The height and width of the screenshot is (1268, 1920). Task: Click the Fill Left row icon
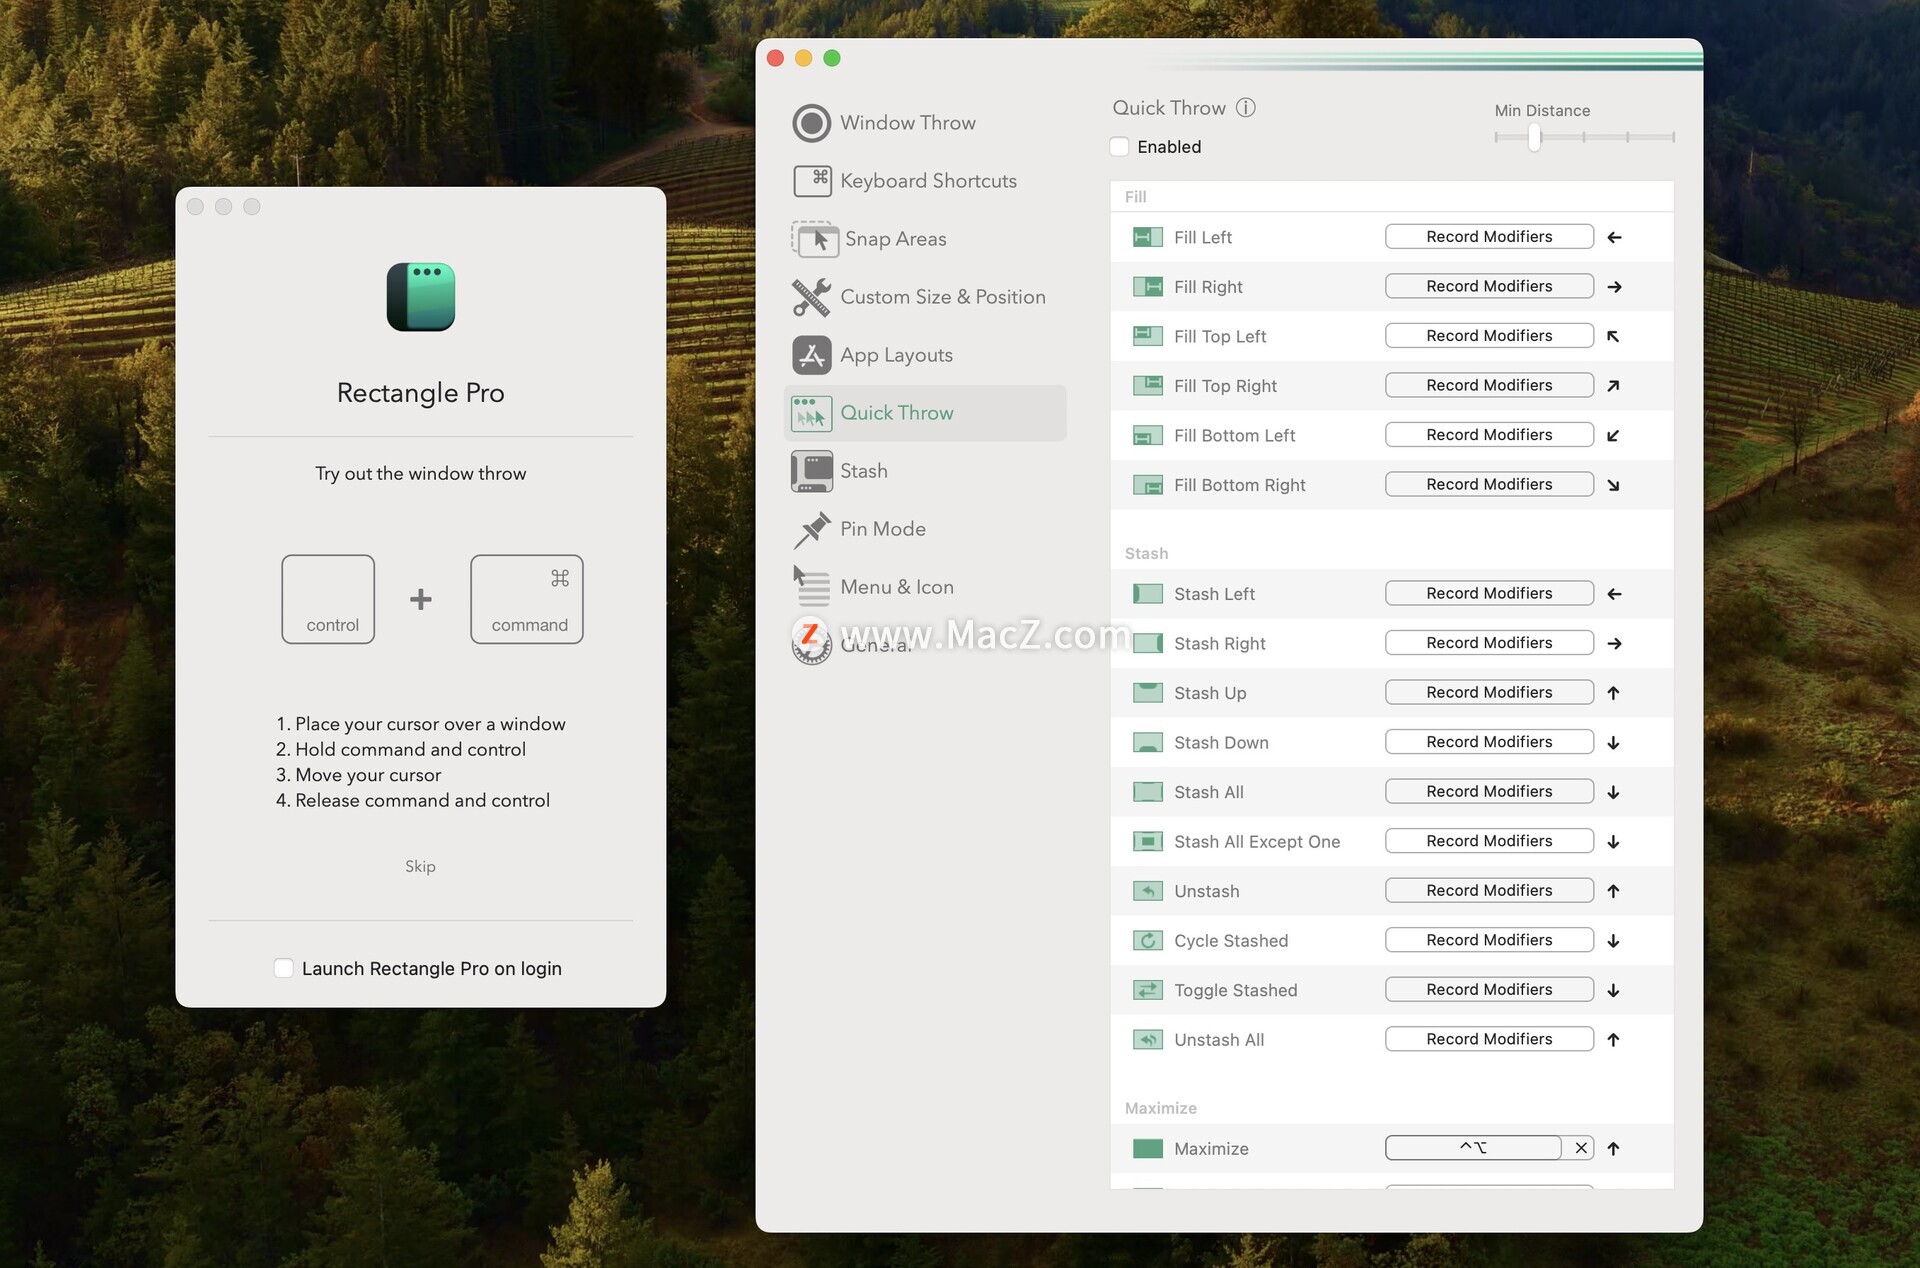tap(1147, 237)
